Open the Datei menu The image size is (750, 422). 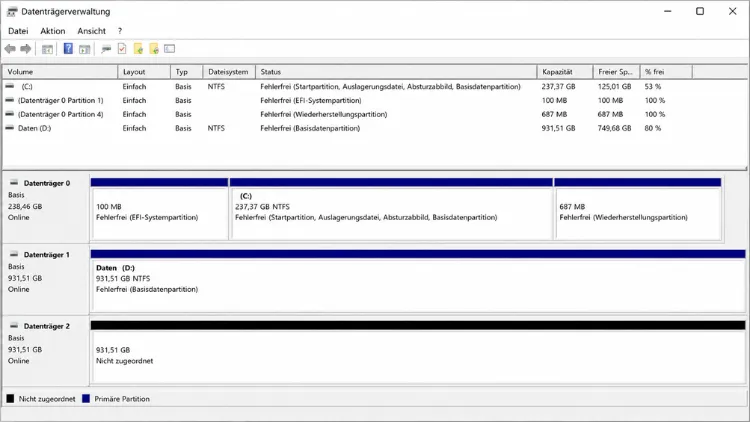18,31
